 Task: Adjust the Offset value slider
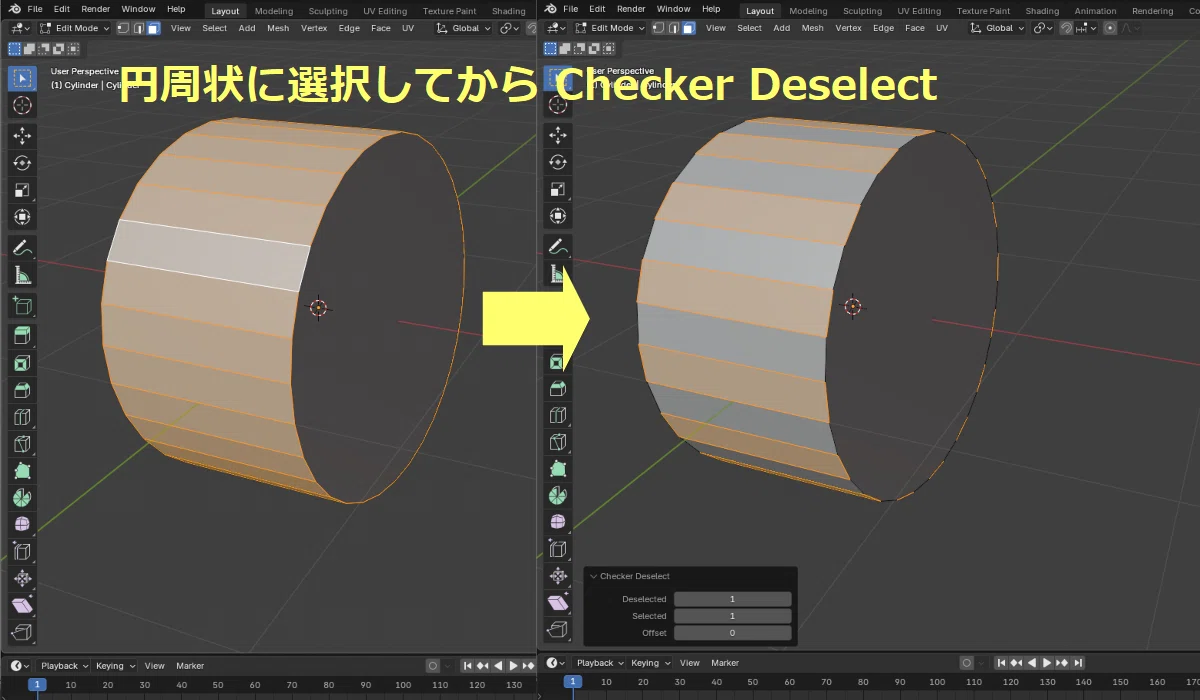732,633
